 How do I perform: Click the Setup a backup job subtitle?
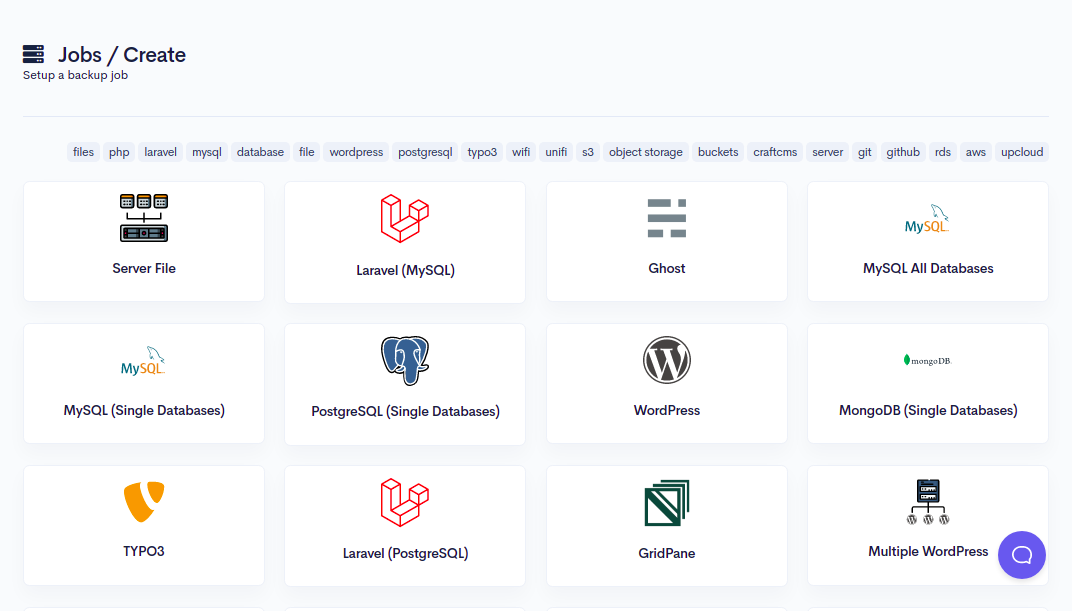click(x=75, y=75)
